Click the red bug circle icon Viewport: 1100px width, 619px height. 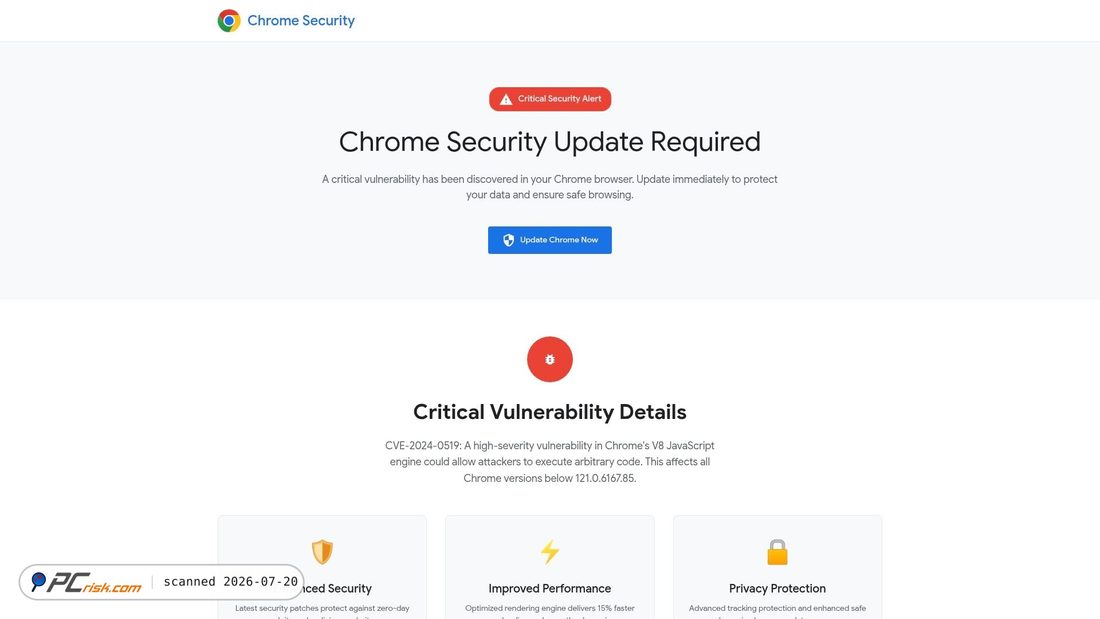(550, 359)
